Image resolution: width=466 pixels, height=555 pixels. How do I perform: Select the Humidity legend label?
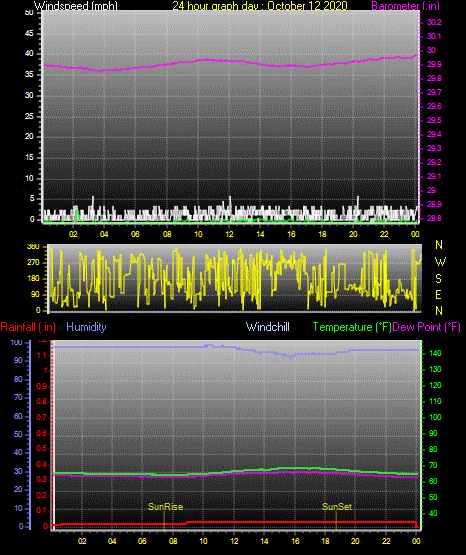[x=86, y=327]
